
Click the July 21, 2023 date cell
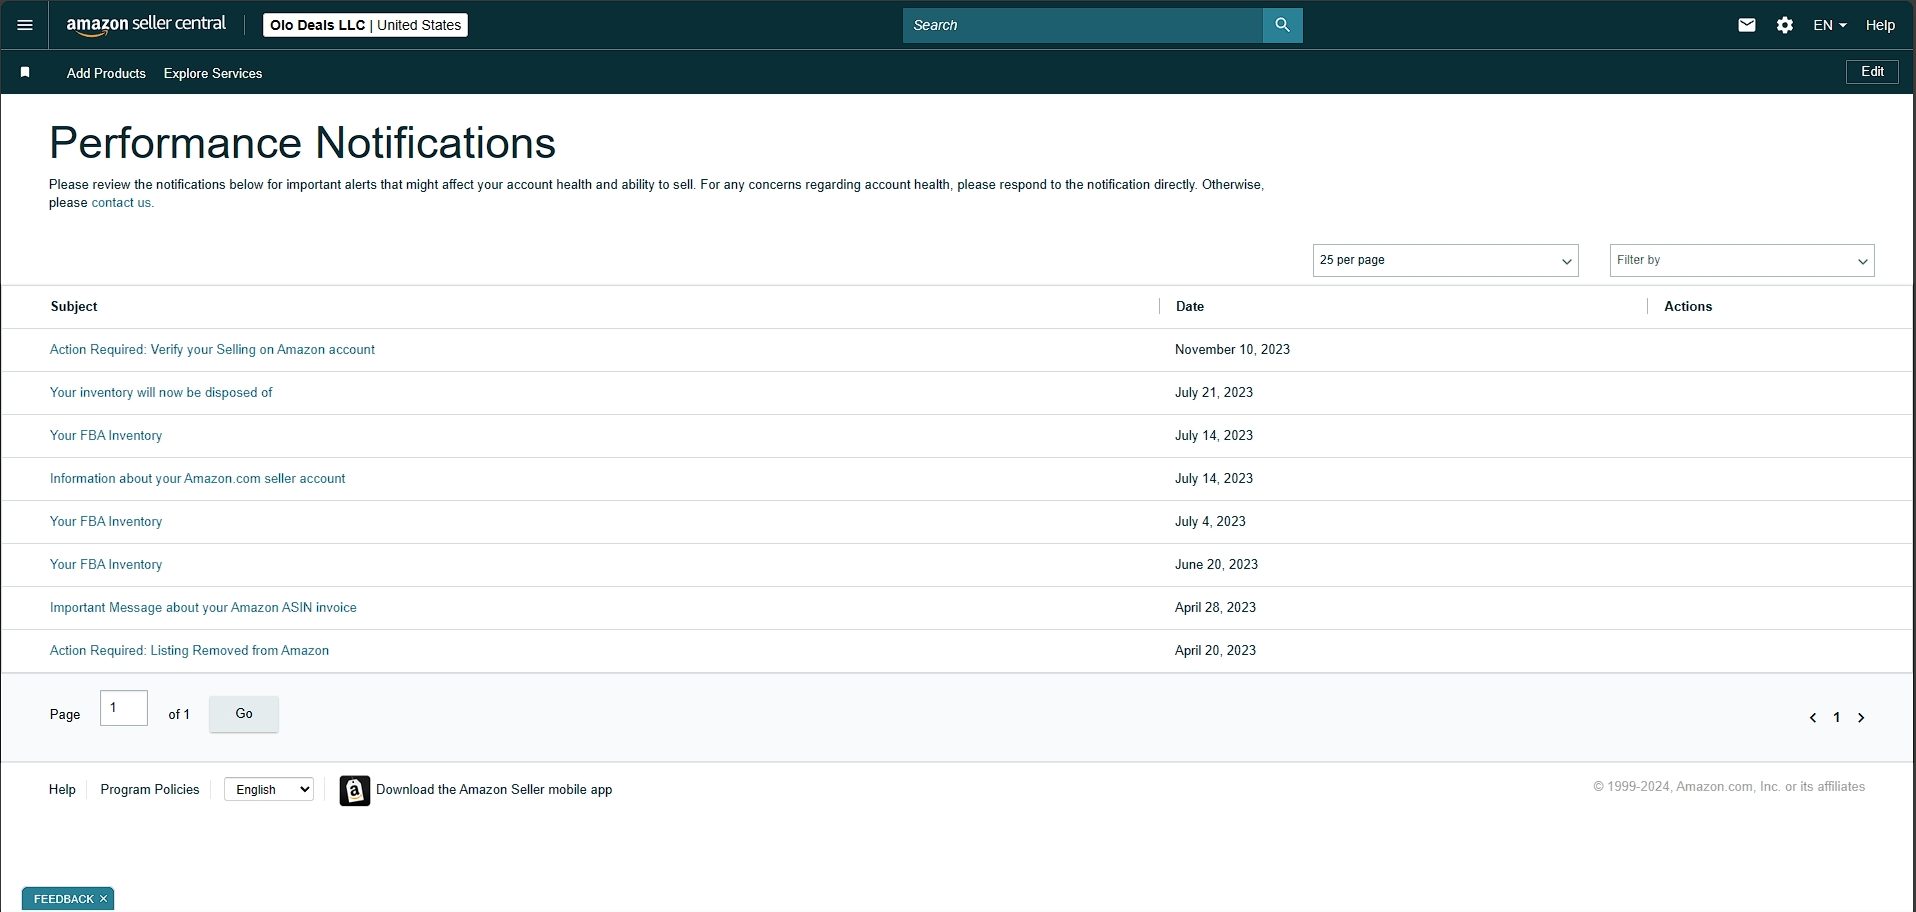(1214, 393)
